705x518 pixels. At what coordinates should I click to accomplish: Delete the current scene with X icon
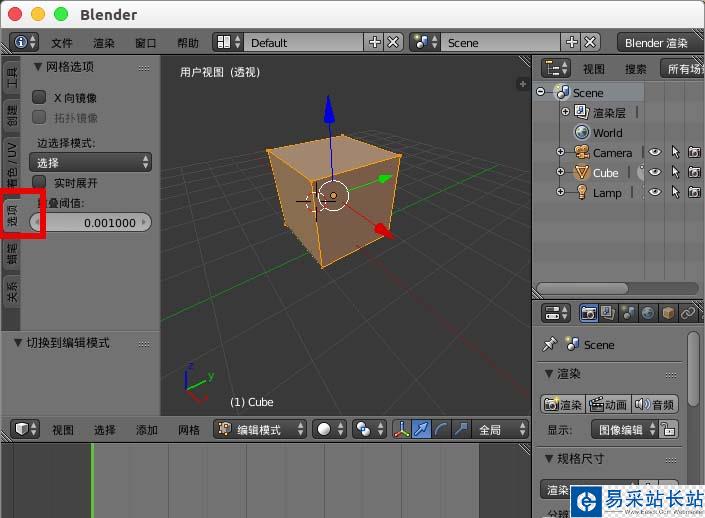point(590,42)
